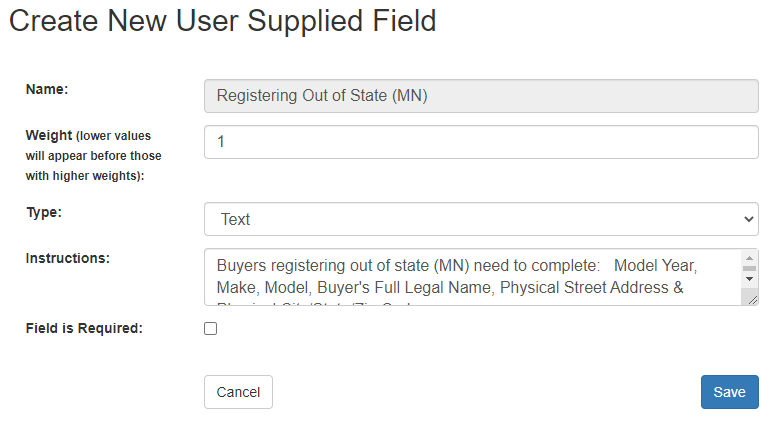Click the bold "Weight" label
The height and width of the screenshot is (426, 778).
click(48, 135)
